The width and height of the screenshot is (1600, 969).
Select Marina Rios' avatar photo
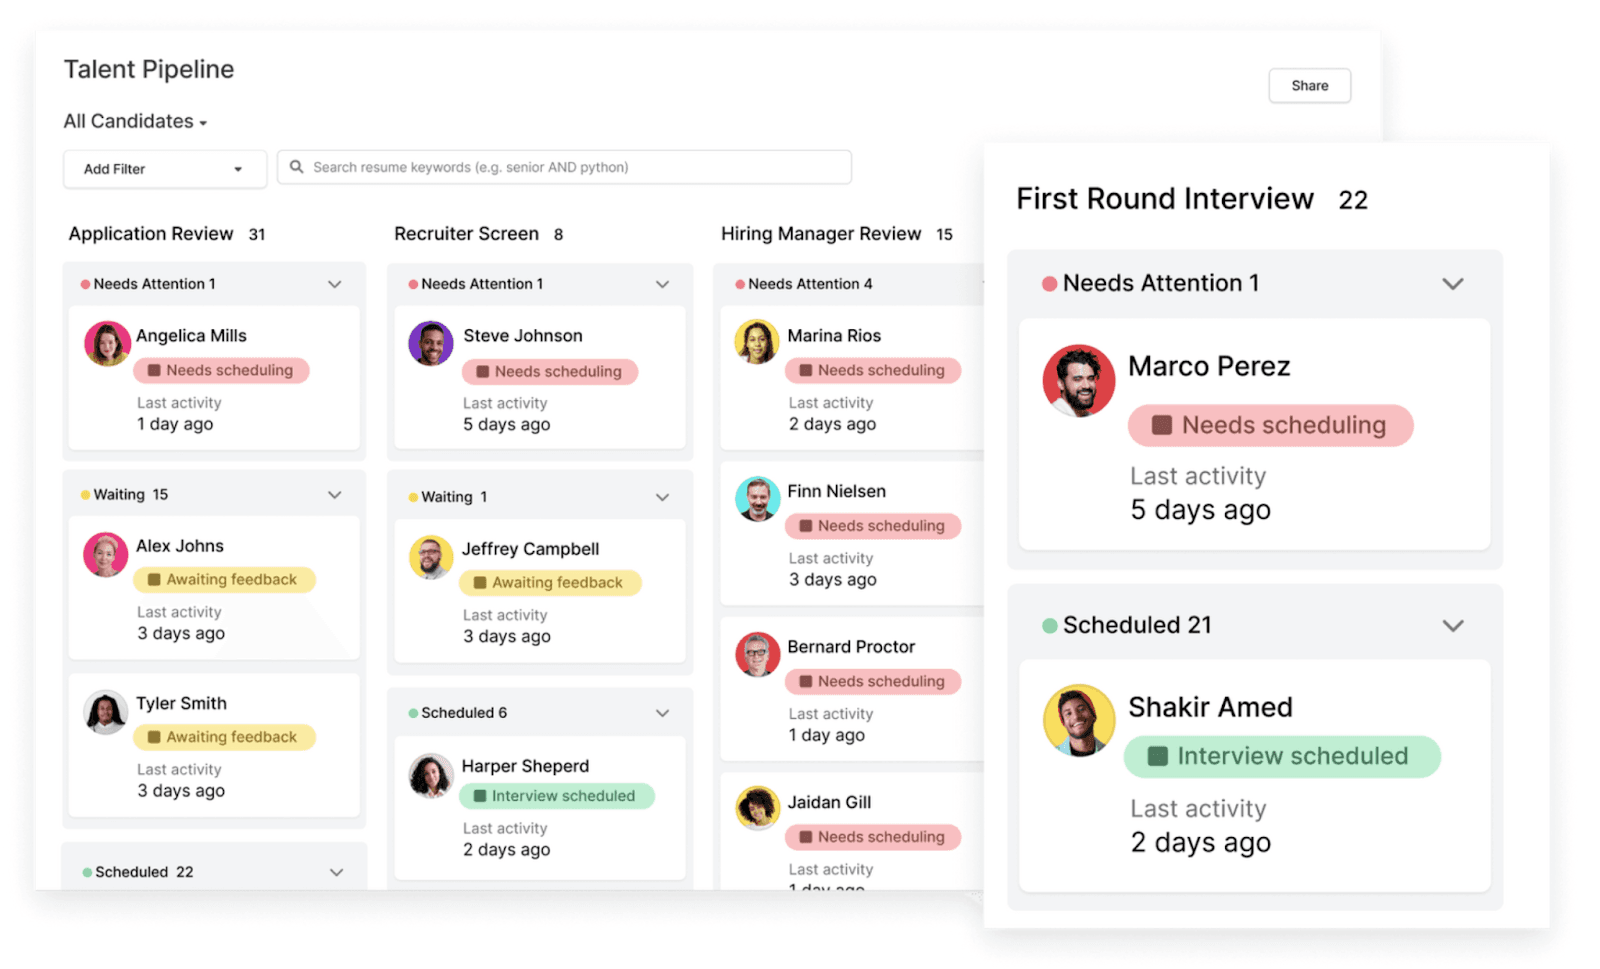[758, 343]
